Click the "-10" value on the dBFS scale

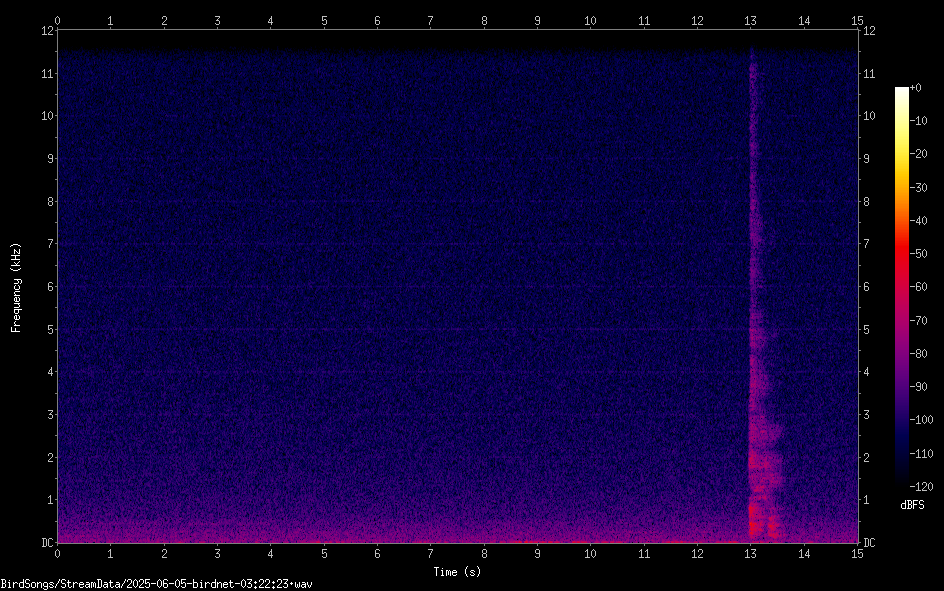[x=919, y=121]
